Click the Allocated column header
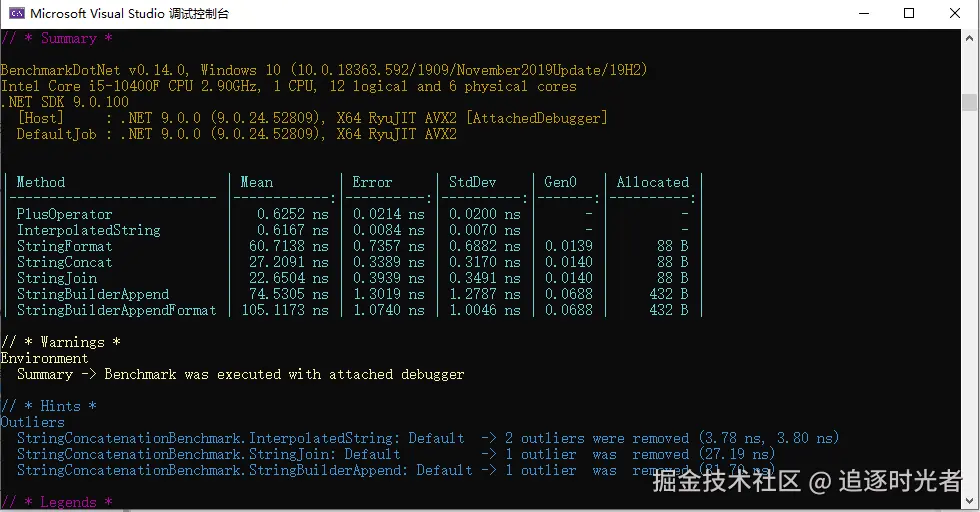 point(652,182)
